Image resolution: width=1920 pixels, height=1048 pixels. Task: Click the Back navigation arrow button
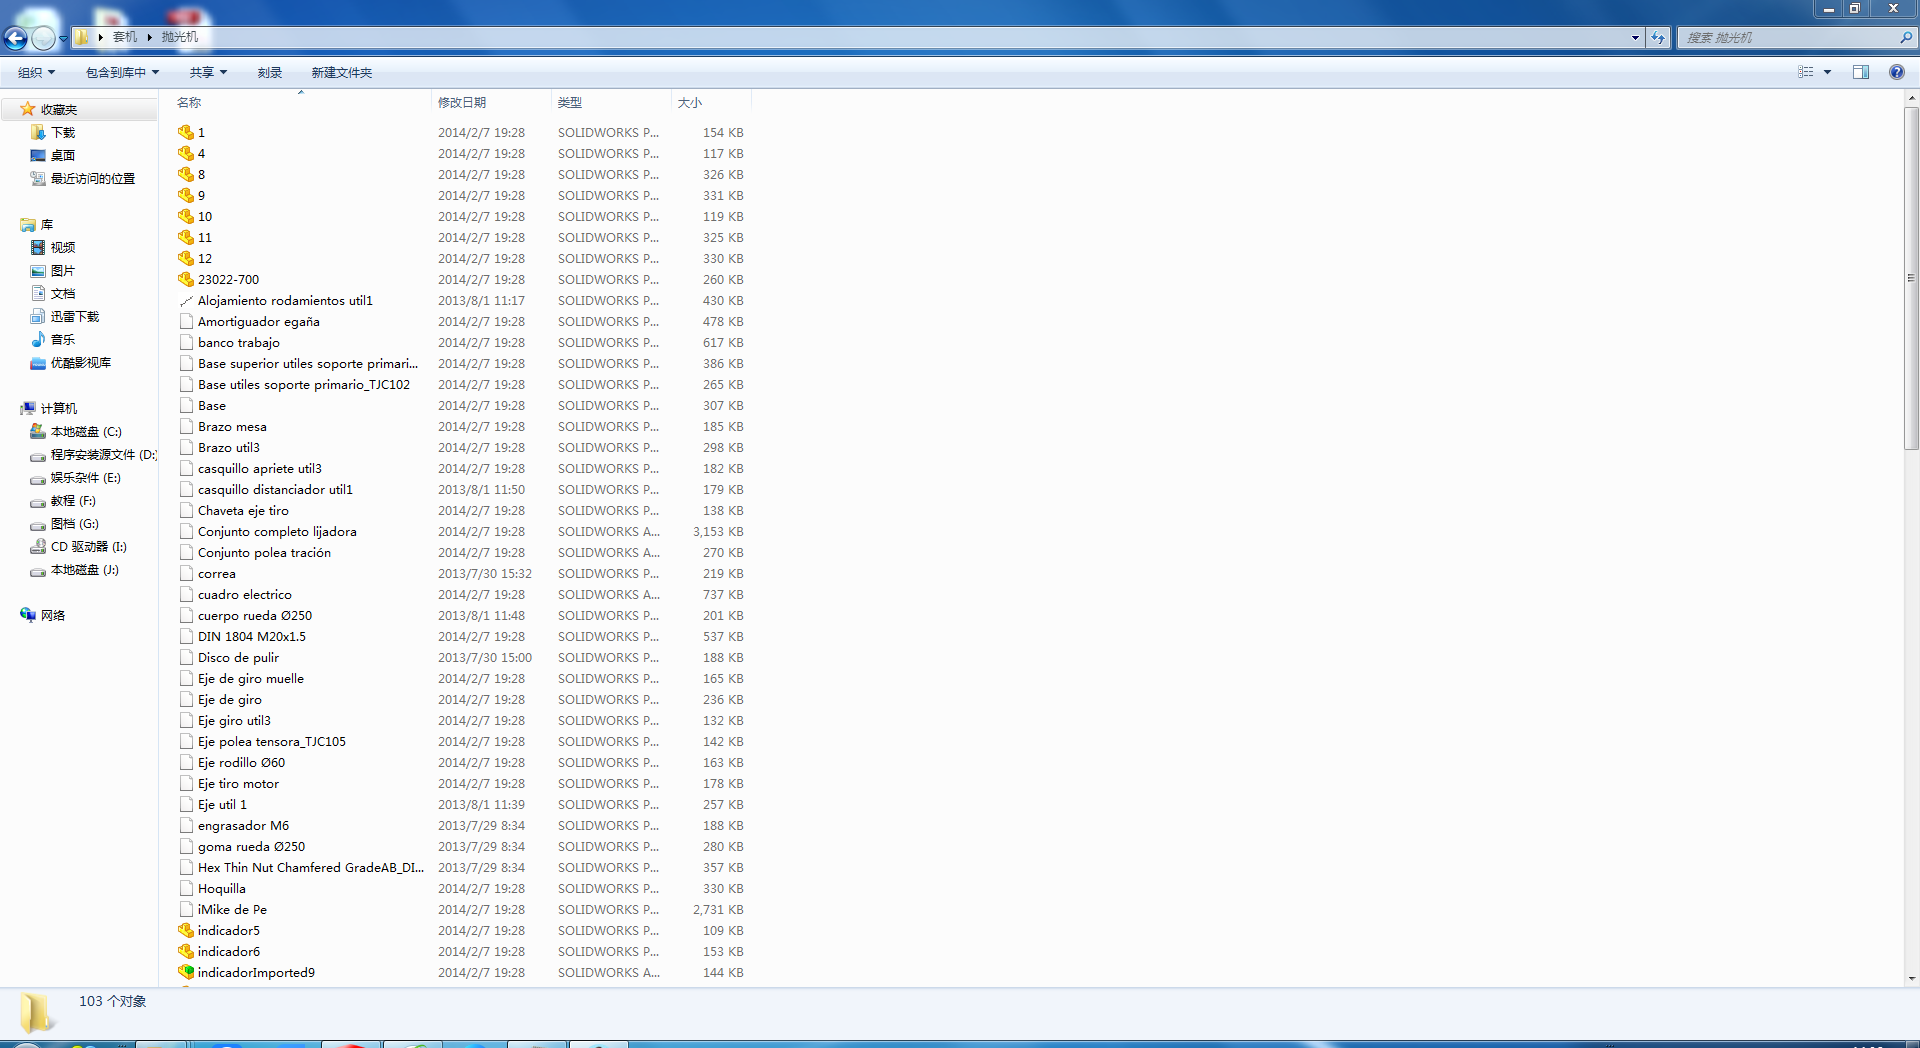[16, 38]
